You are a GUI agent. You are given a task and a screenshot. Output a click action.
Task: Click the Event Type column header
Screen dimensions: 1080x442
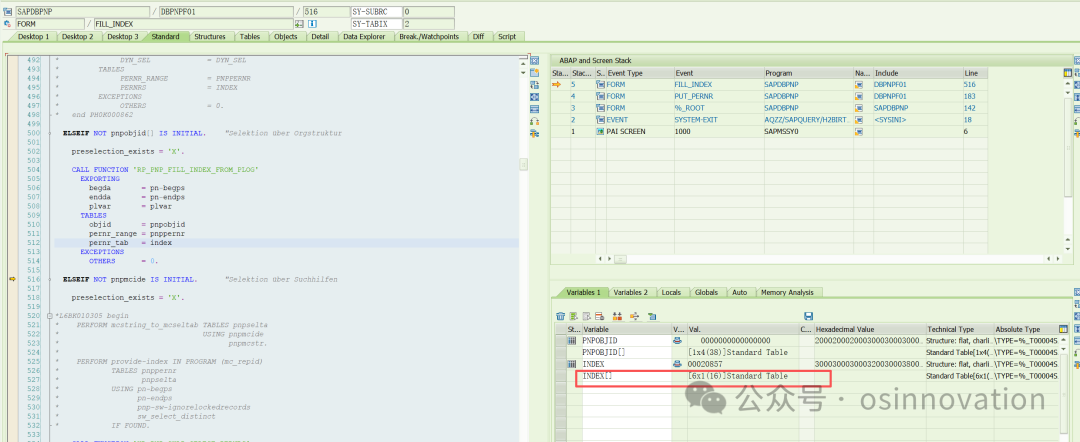pos(639,72)
